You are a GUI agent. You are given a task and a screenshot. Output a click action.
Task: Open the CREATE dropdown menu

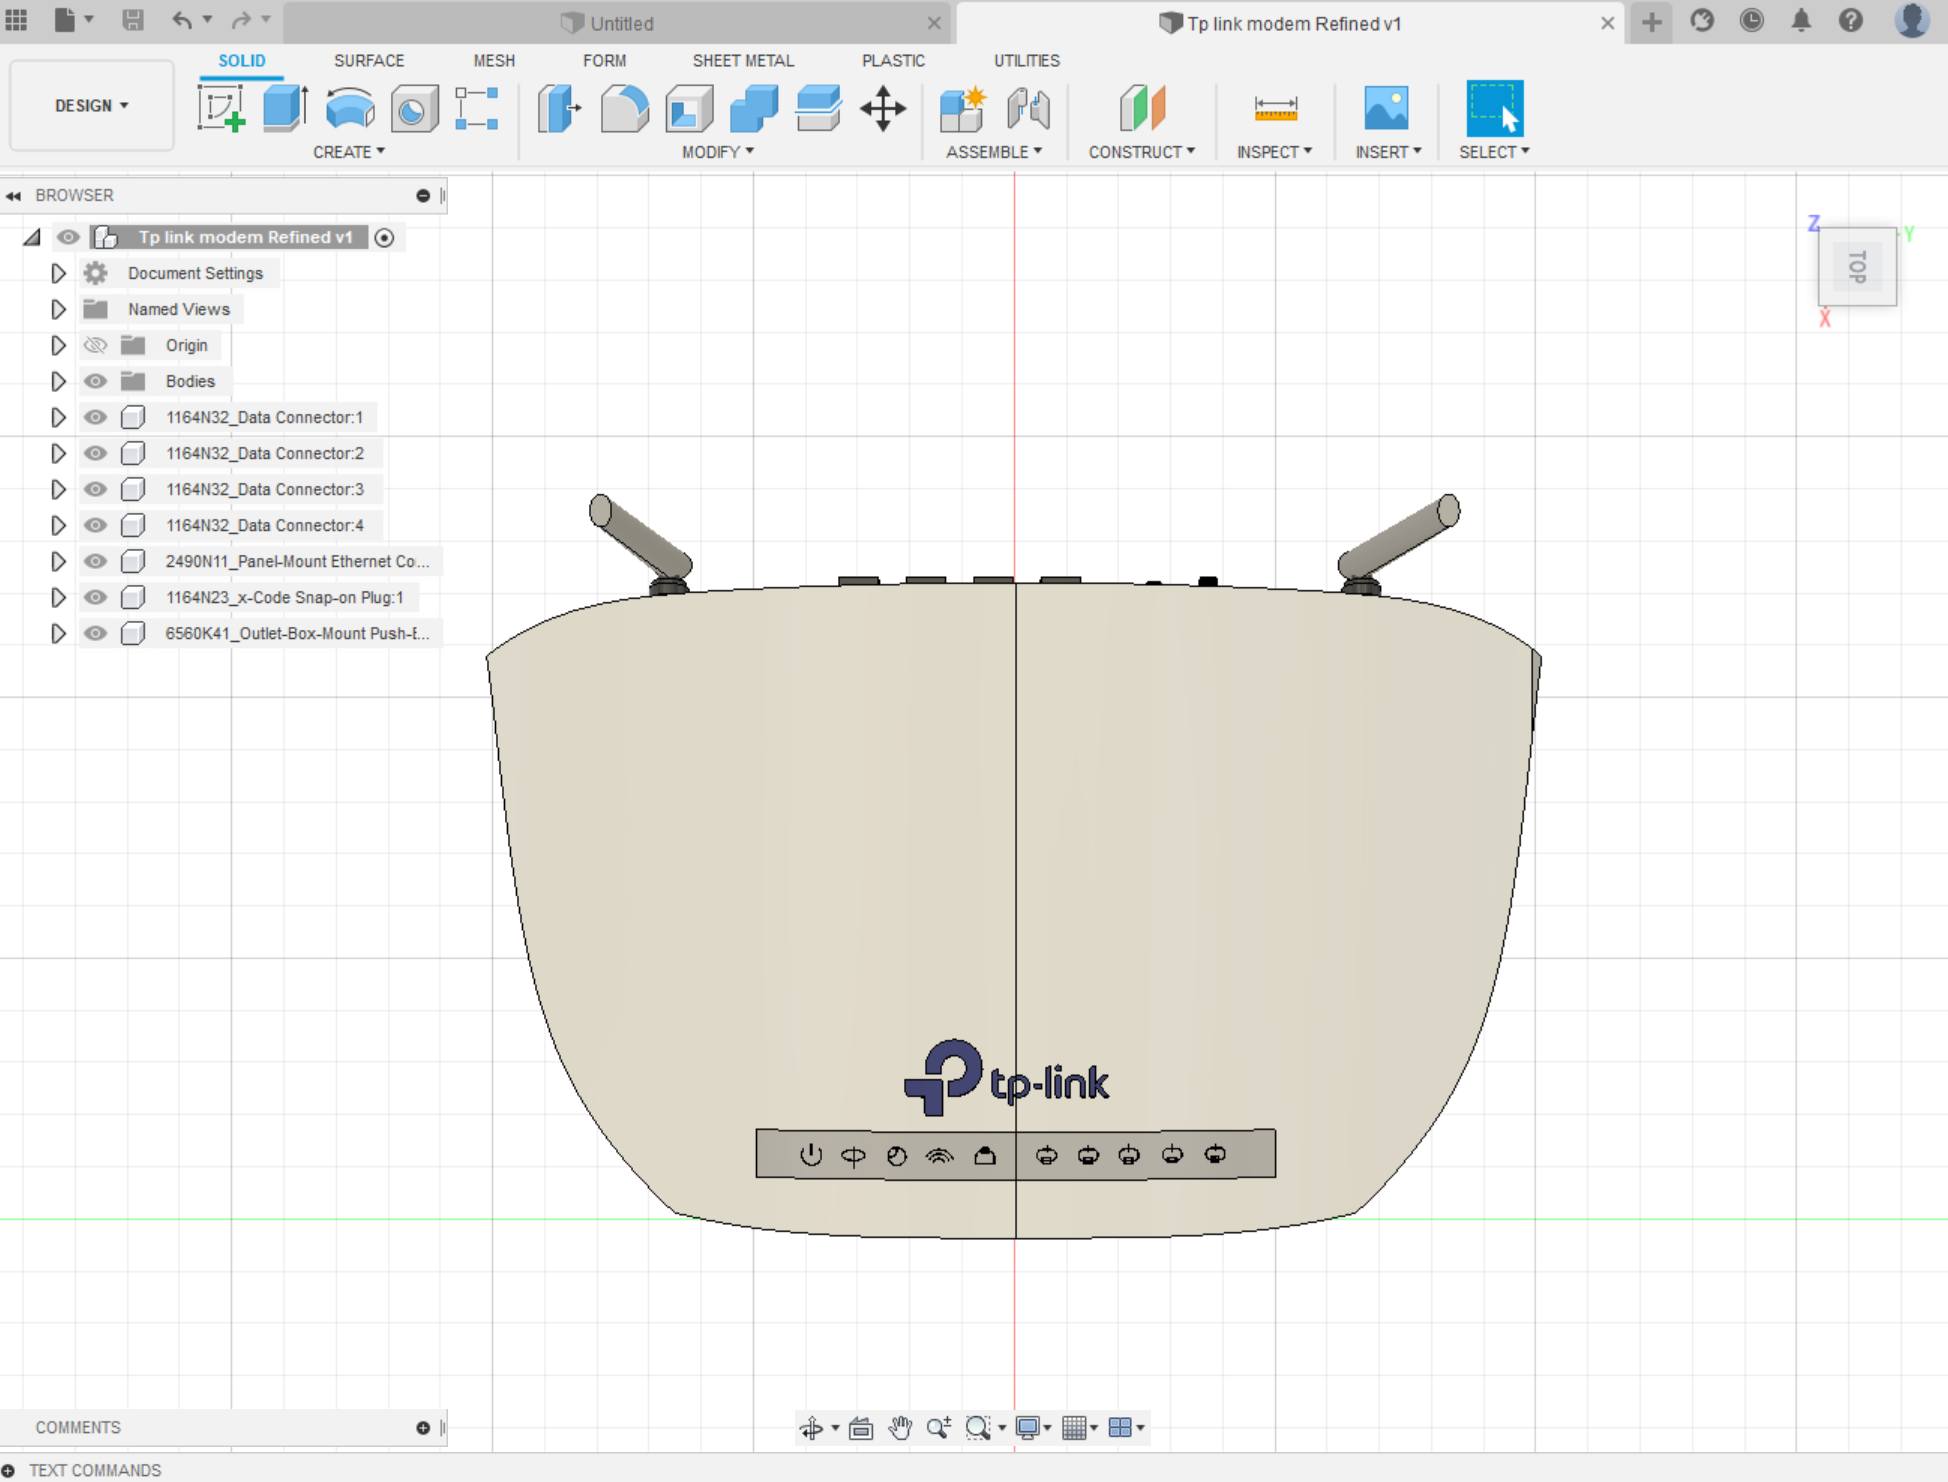[x=349, y=152]
